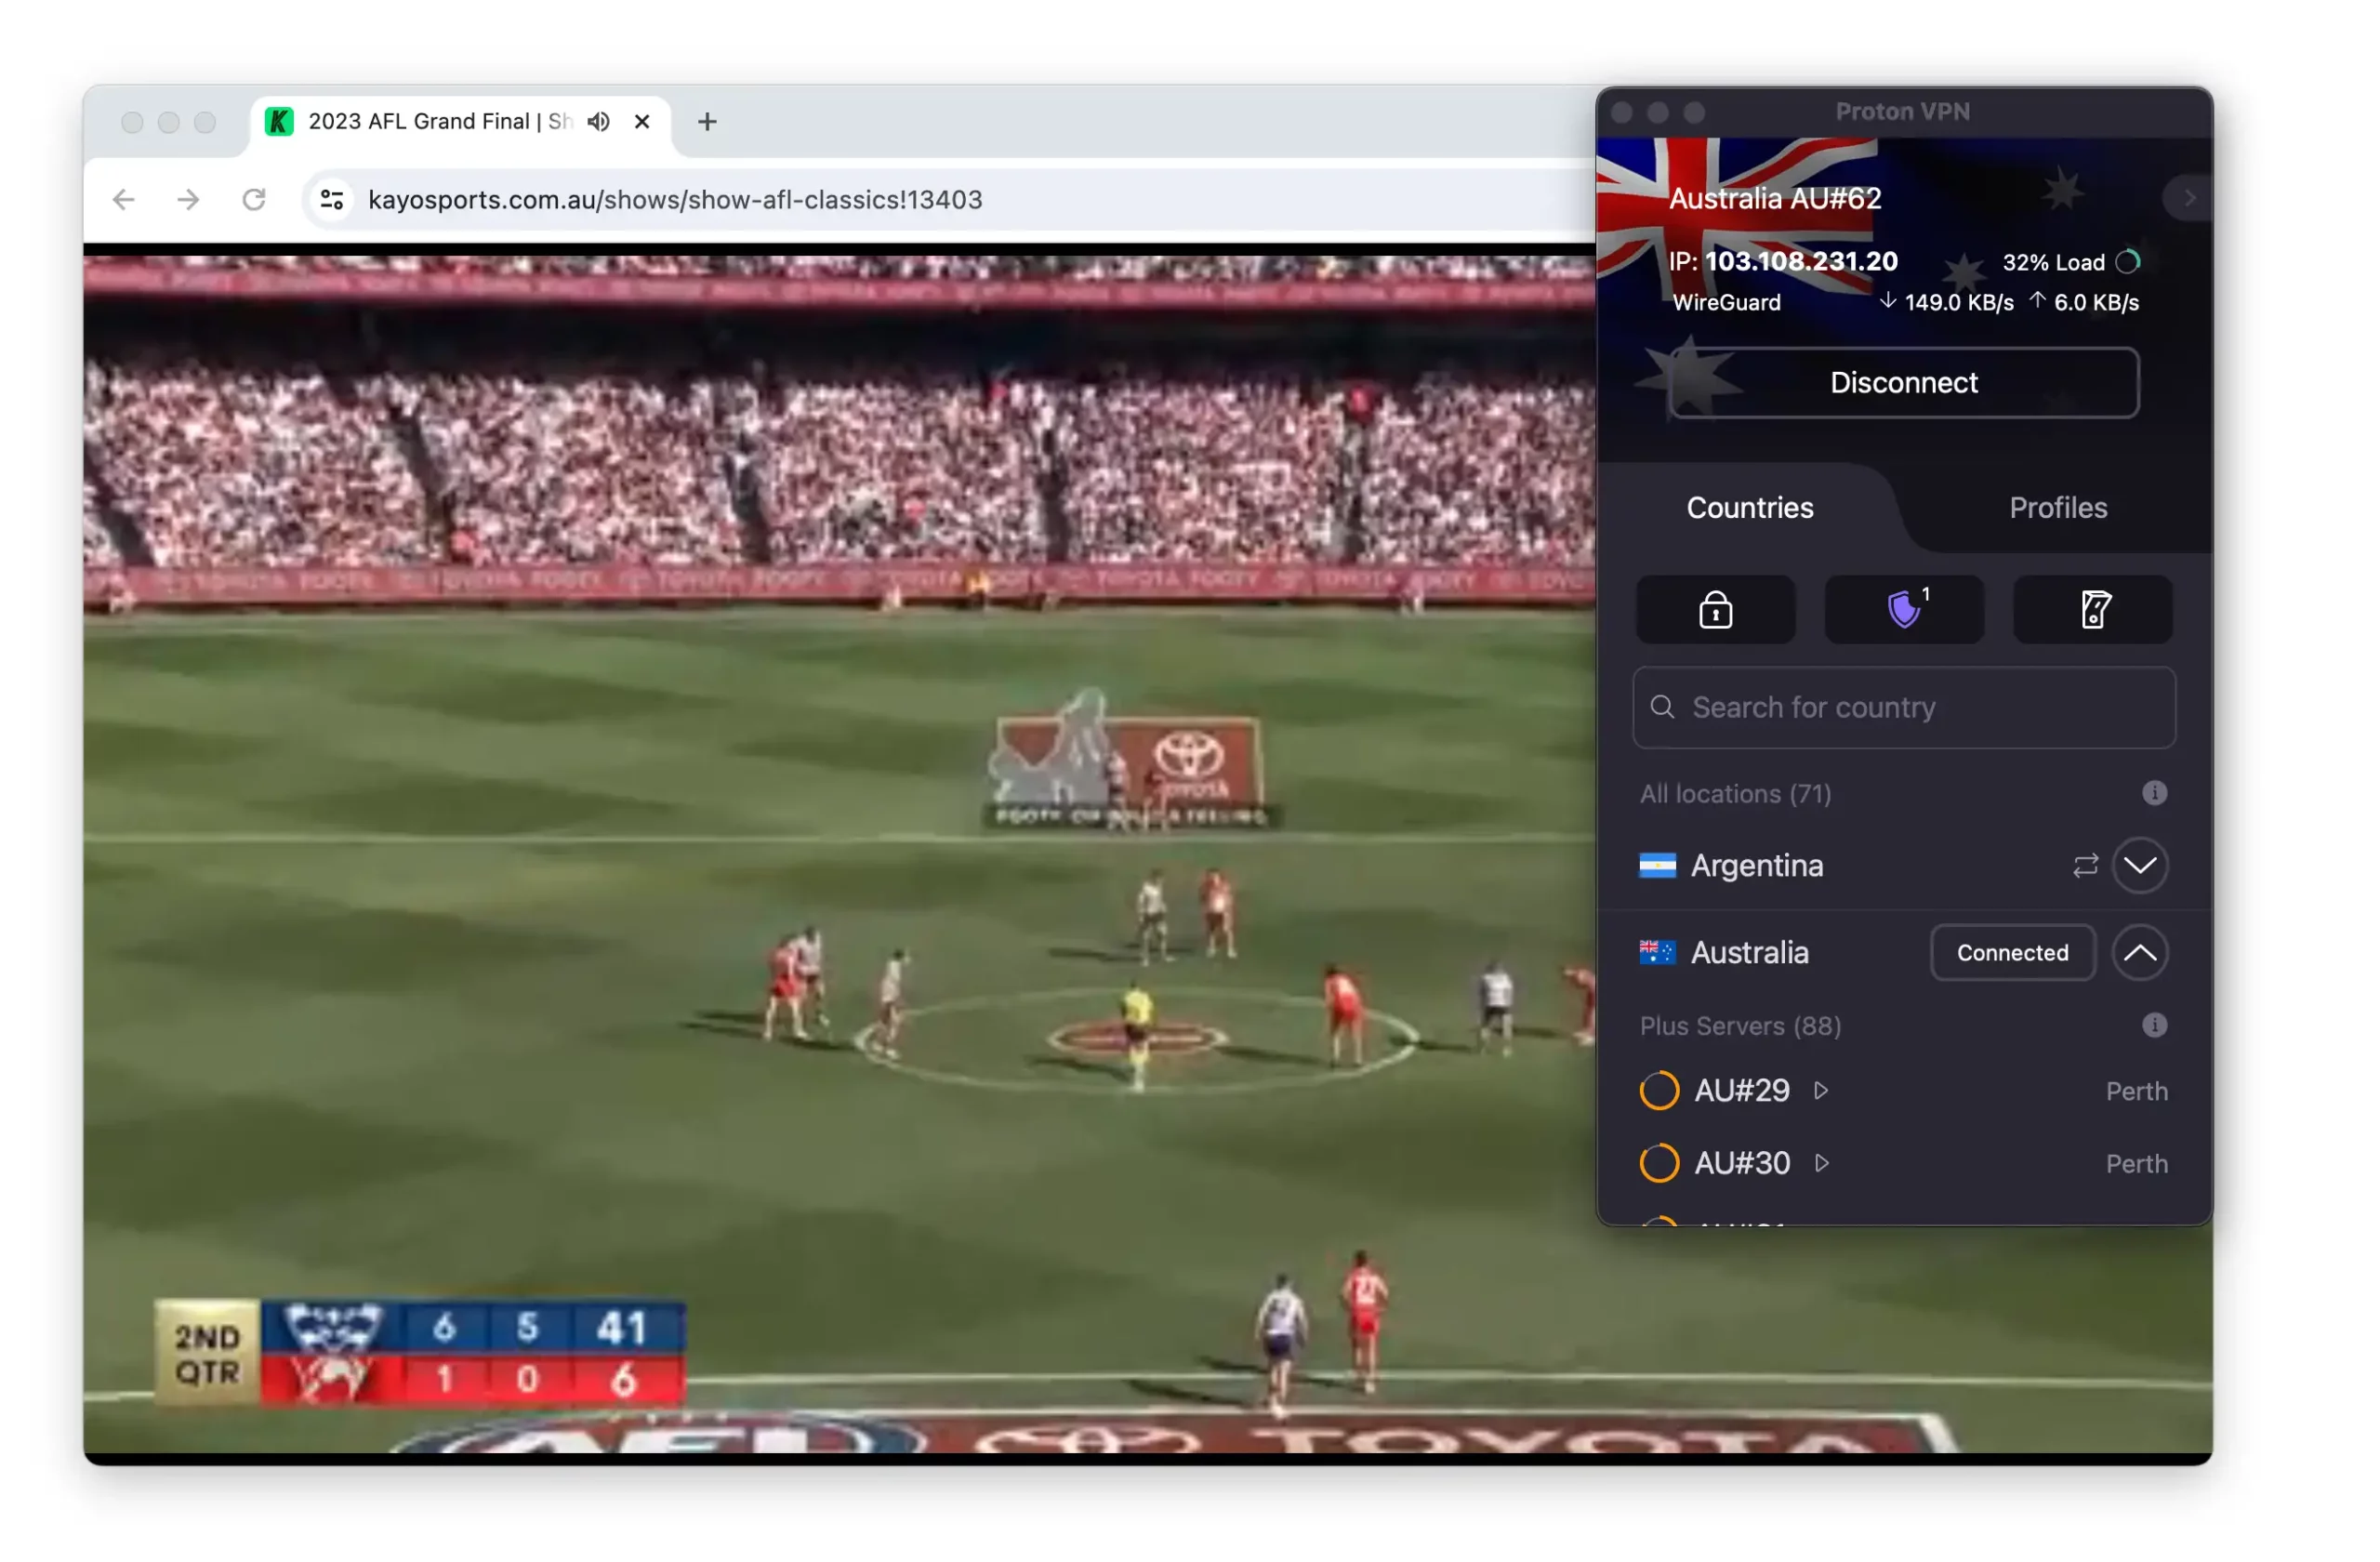Focus the Search for country field

click(1904, 707)
